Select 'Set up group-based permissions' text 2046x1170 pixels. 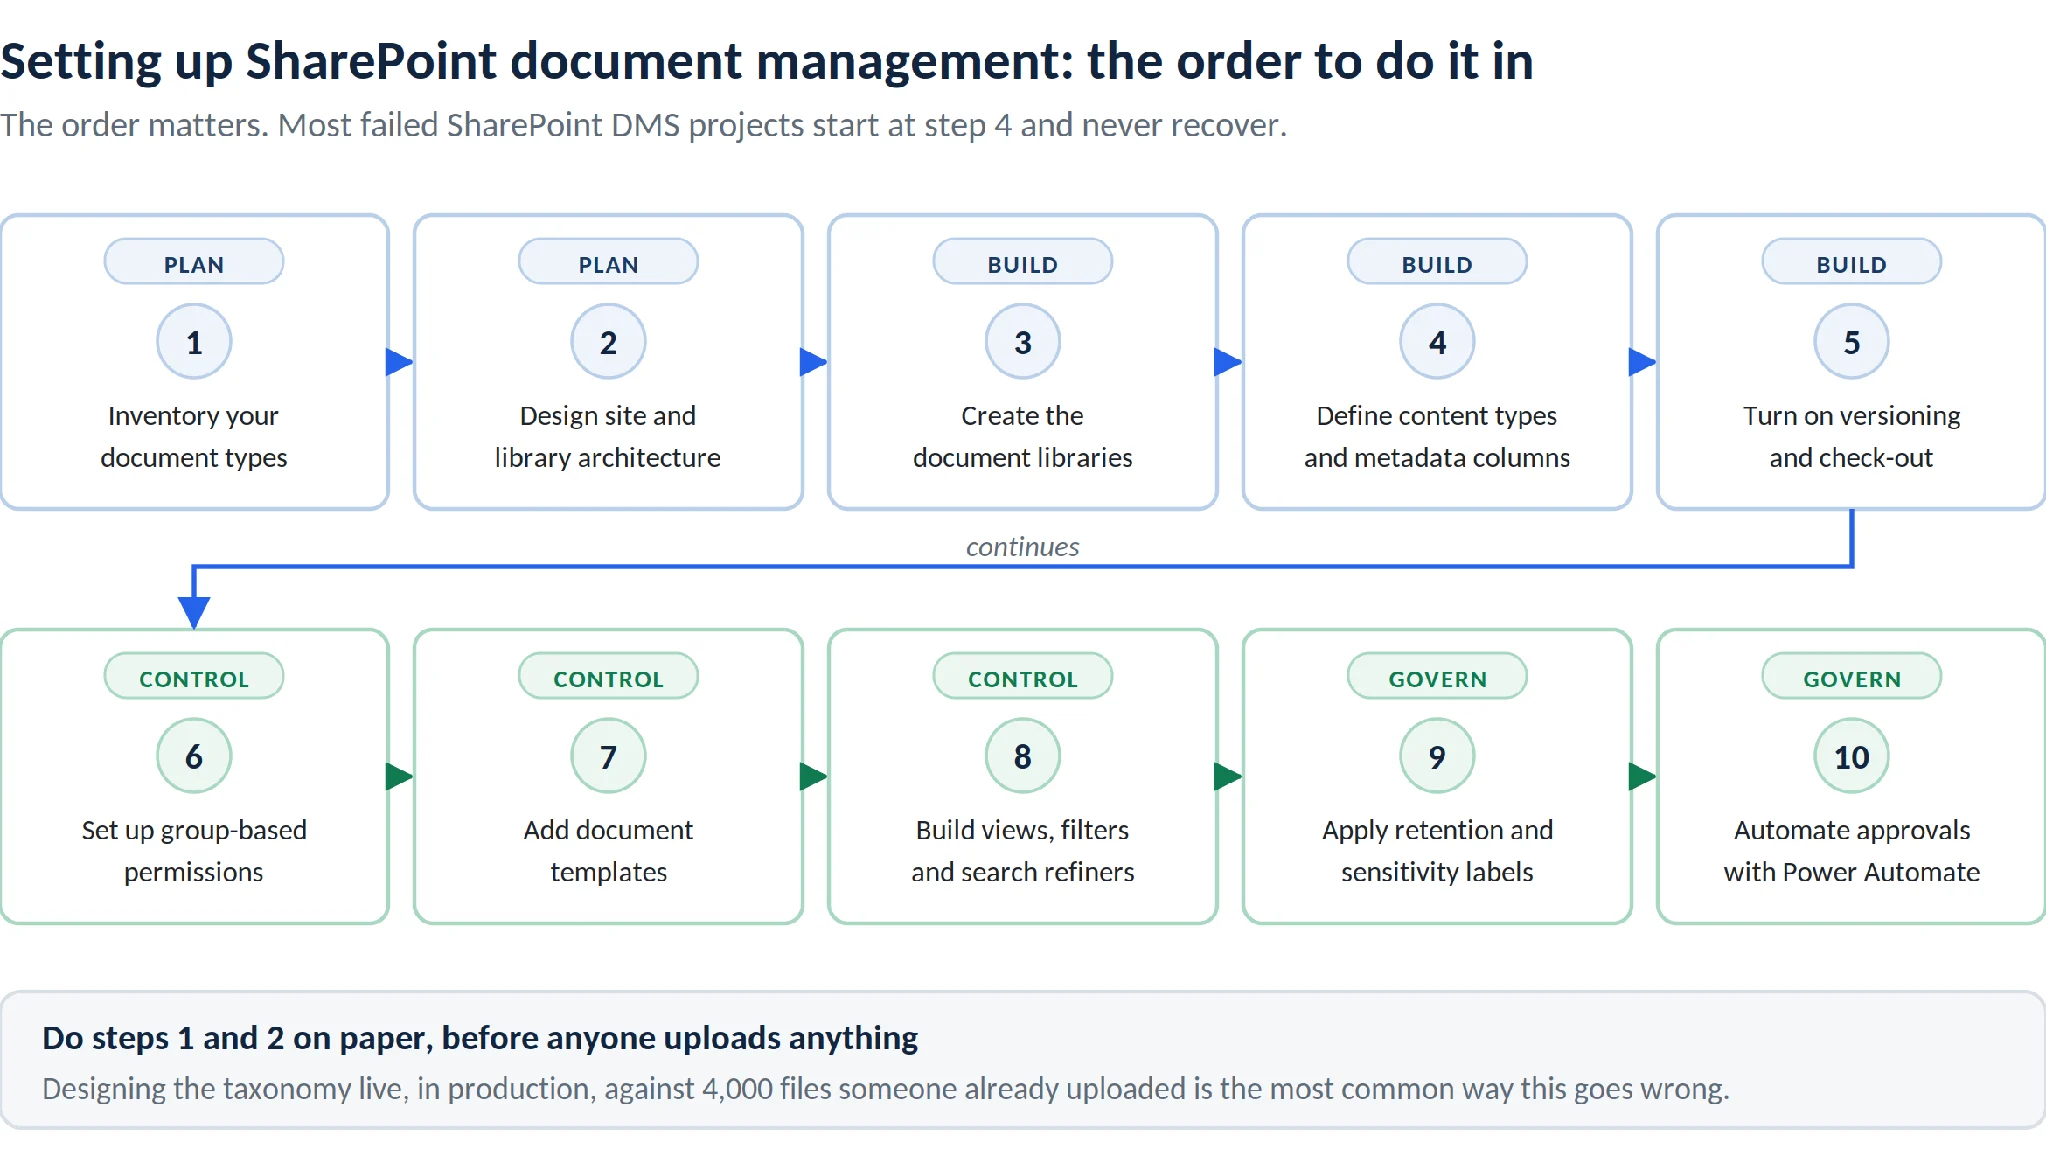[194, 851]
